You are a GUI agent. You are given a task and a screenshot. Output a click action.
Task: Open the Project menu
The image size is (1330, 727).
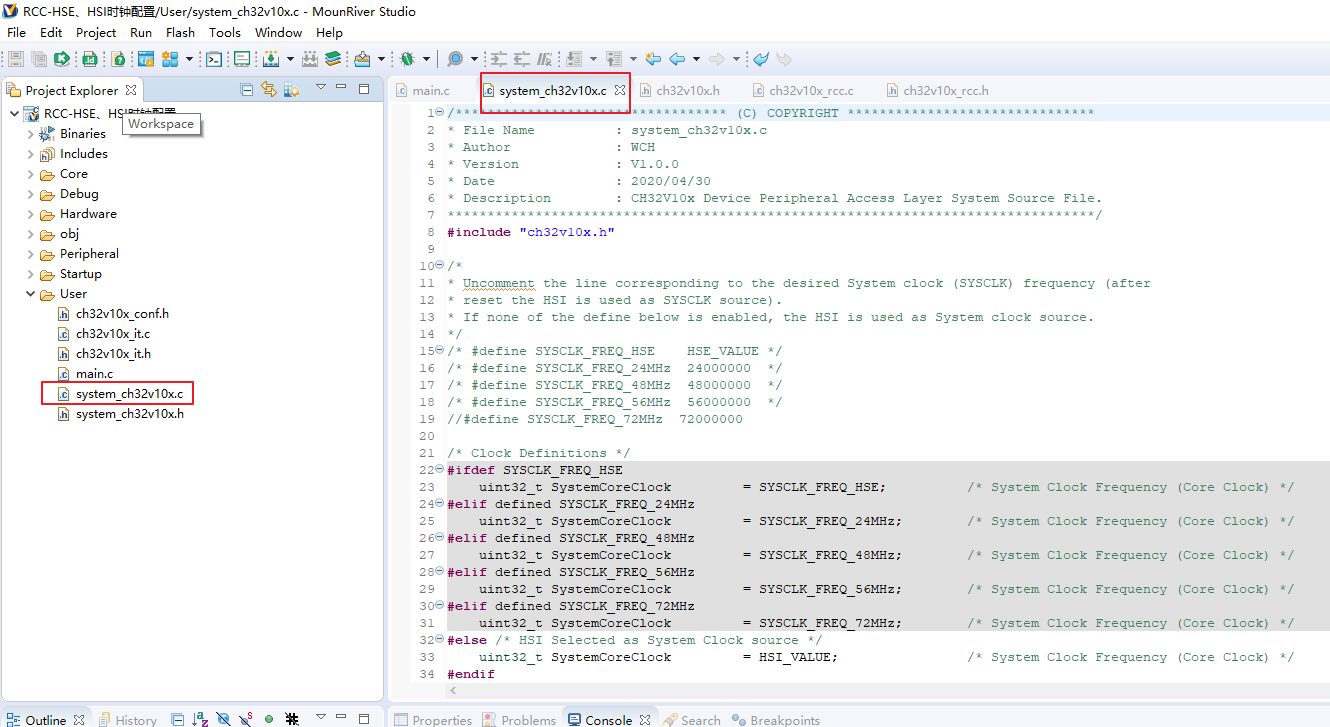96,32
